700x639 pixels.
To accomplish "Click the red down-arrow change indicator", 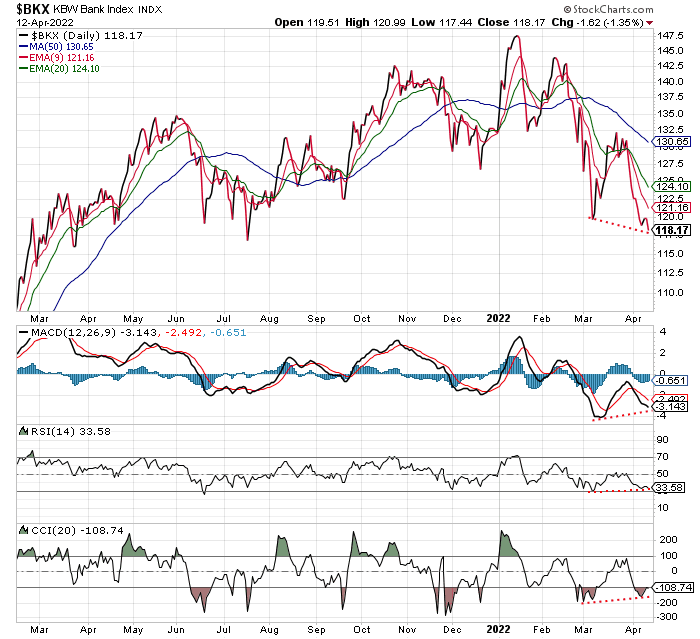I will (x=650, y=23).
